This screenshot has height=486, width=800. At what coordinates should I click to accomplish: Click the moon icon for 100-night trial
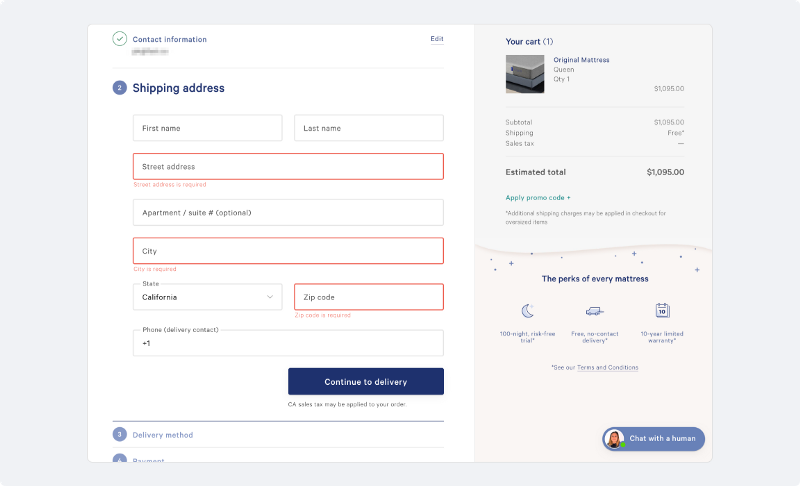(528, 311)
